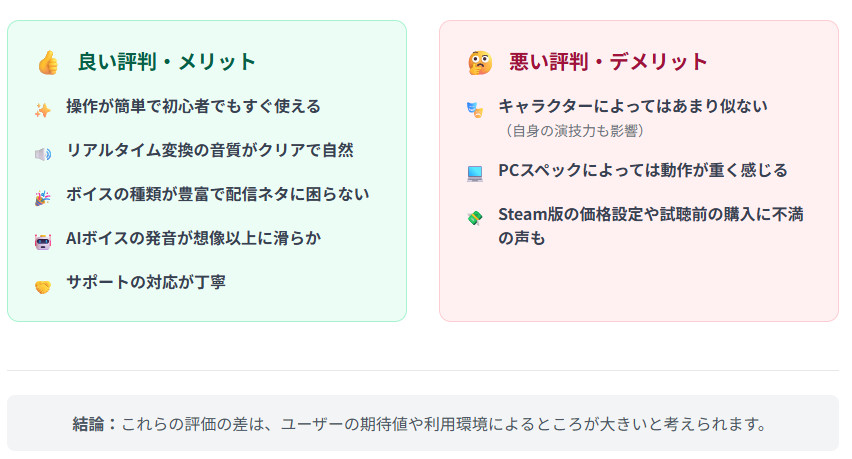The width and height of the screenshot is (852, 459).
Task: Click the 良い評判・メリット heading
Action: coord(167,62)
